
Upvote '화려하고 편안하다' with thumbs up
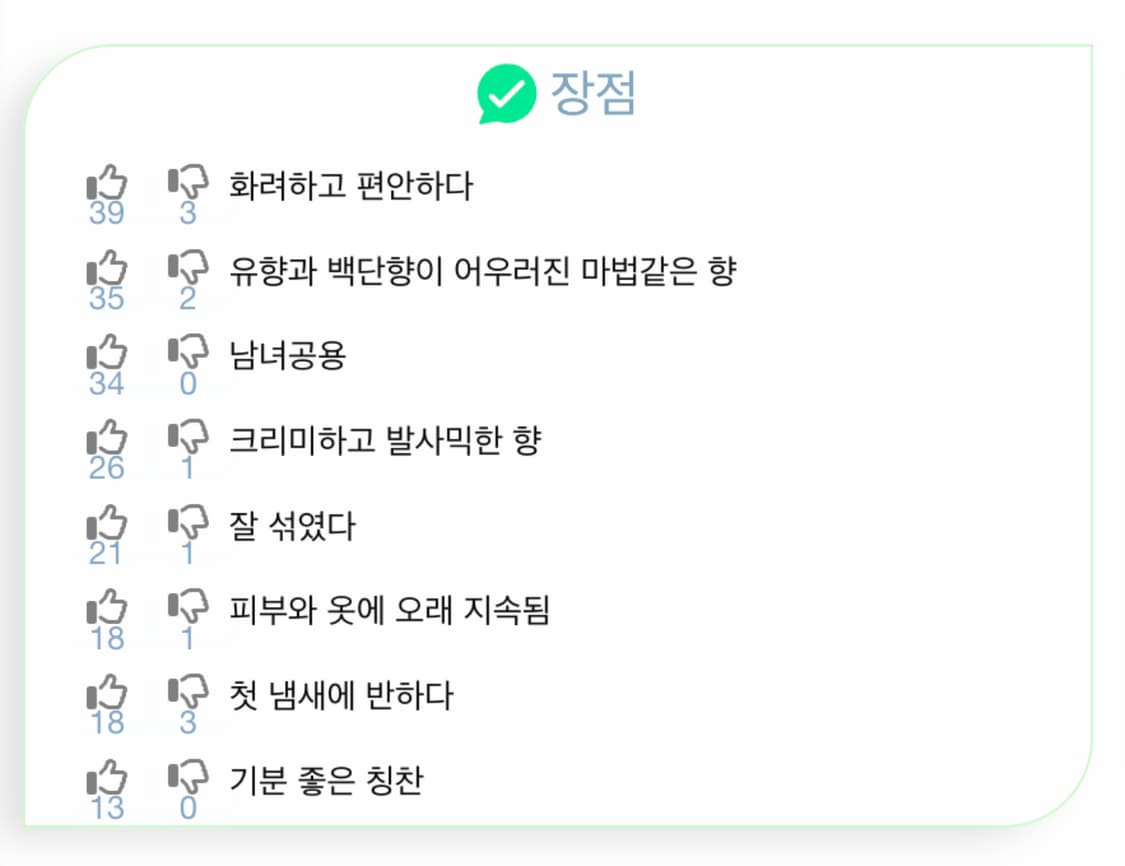pyautogui.click(x=107, y=182)
